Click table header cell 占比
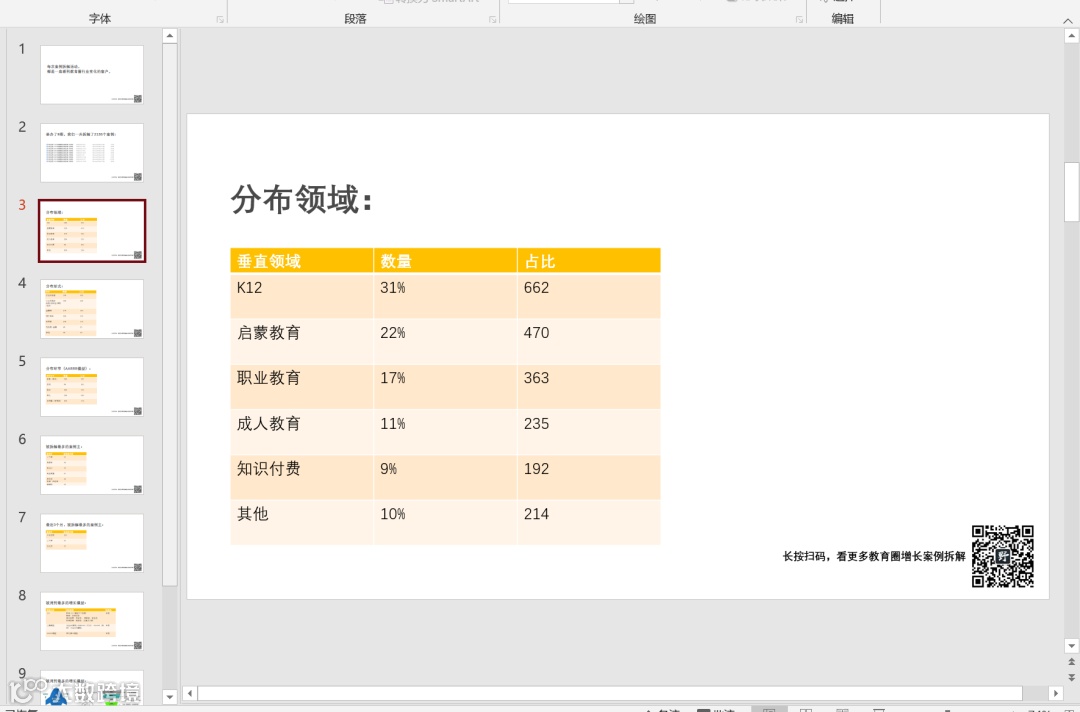Screen dimensions: 1080x712 589,261
